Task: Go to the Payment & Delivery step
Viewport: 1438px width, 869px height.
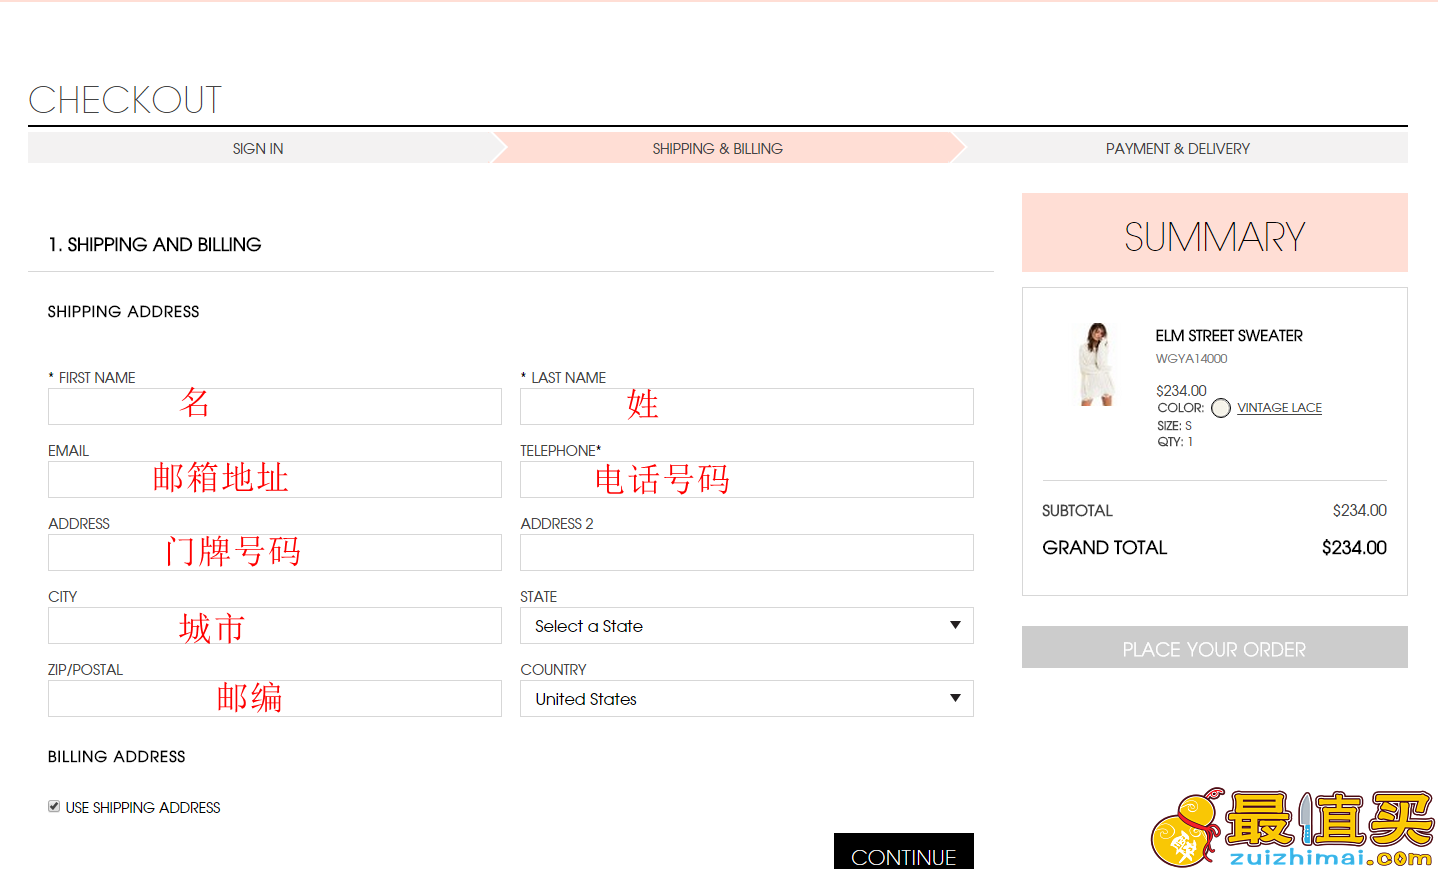Action: (x=1178, y=148)
